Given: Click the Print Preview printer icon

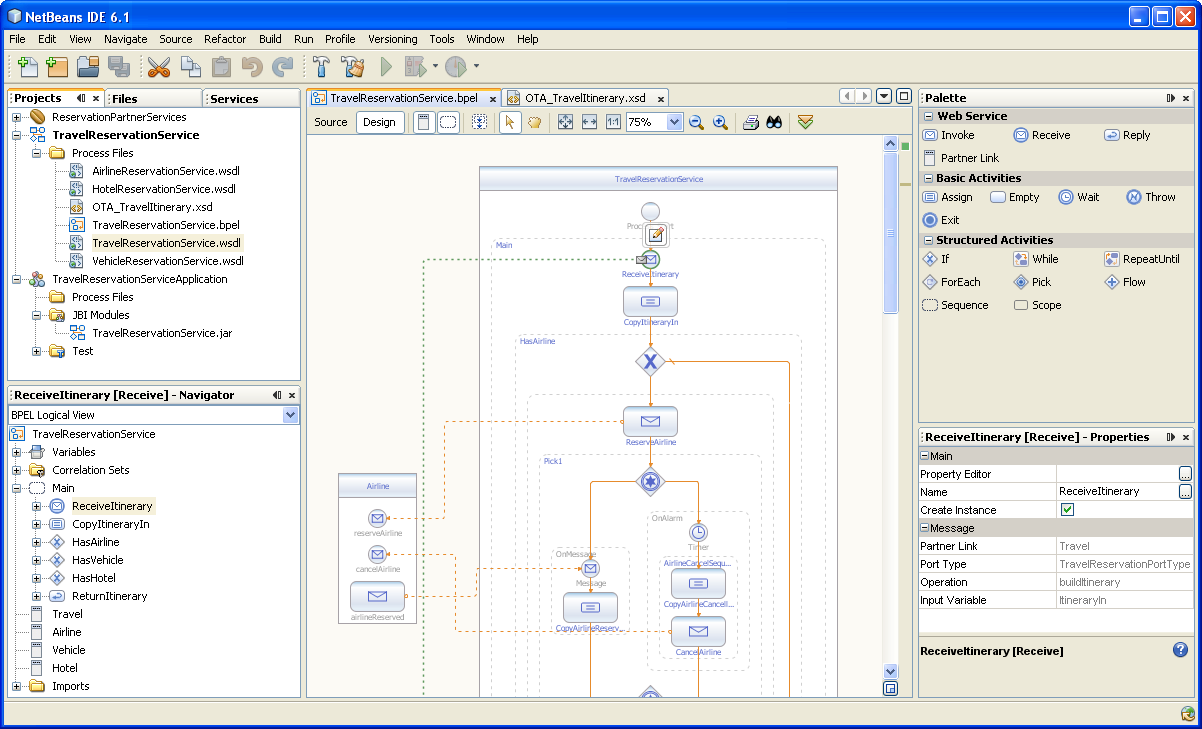Looking at the screenshot, I should pyautogui.click(x=751, y=122).
